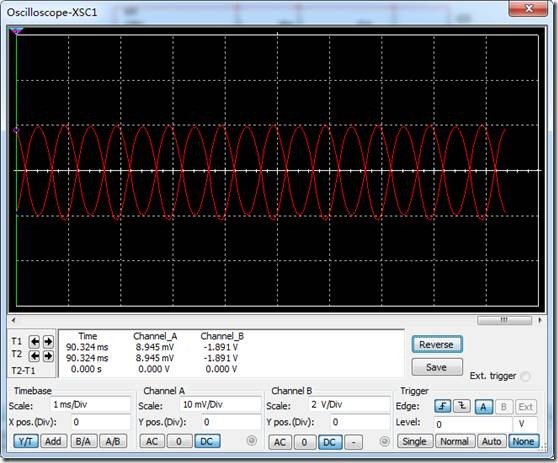Switch display mode to Y/T

pyautogui.click(x=26, y=441)
